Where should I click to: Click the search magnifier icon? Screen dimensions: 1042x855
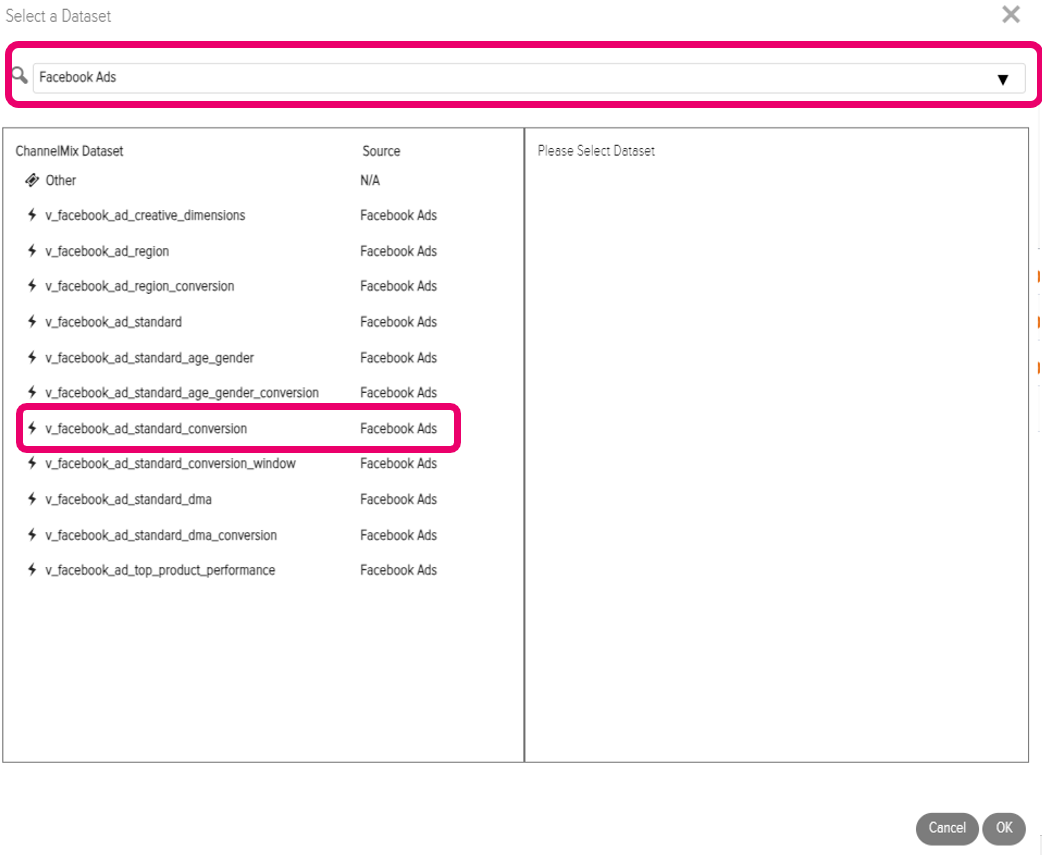pyautogui.click(x=20, y=76)
